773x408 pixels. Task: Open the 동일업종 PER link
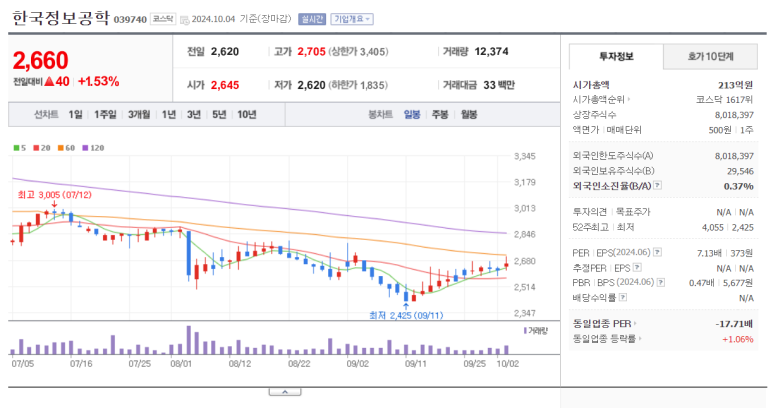pyautogui.click(x=604, y=324)
